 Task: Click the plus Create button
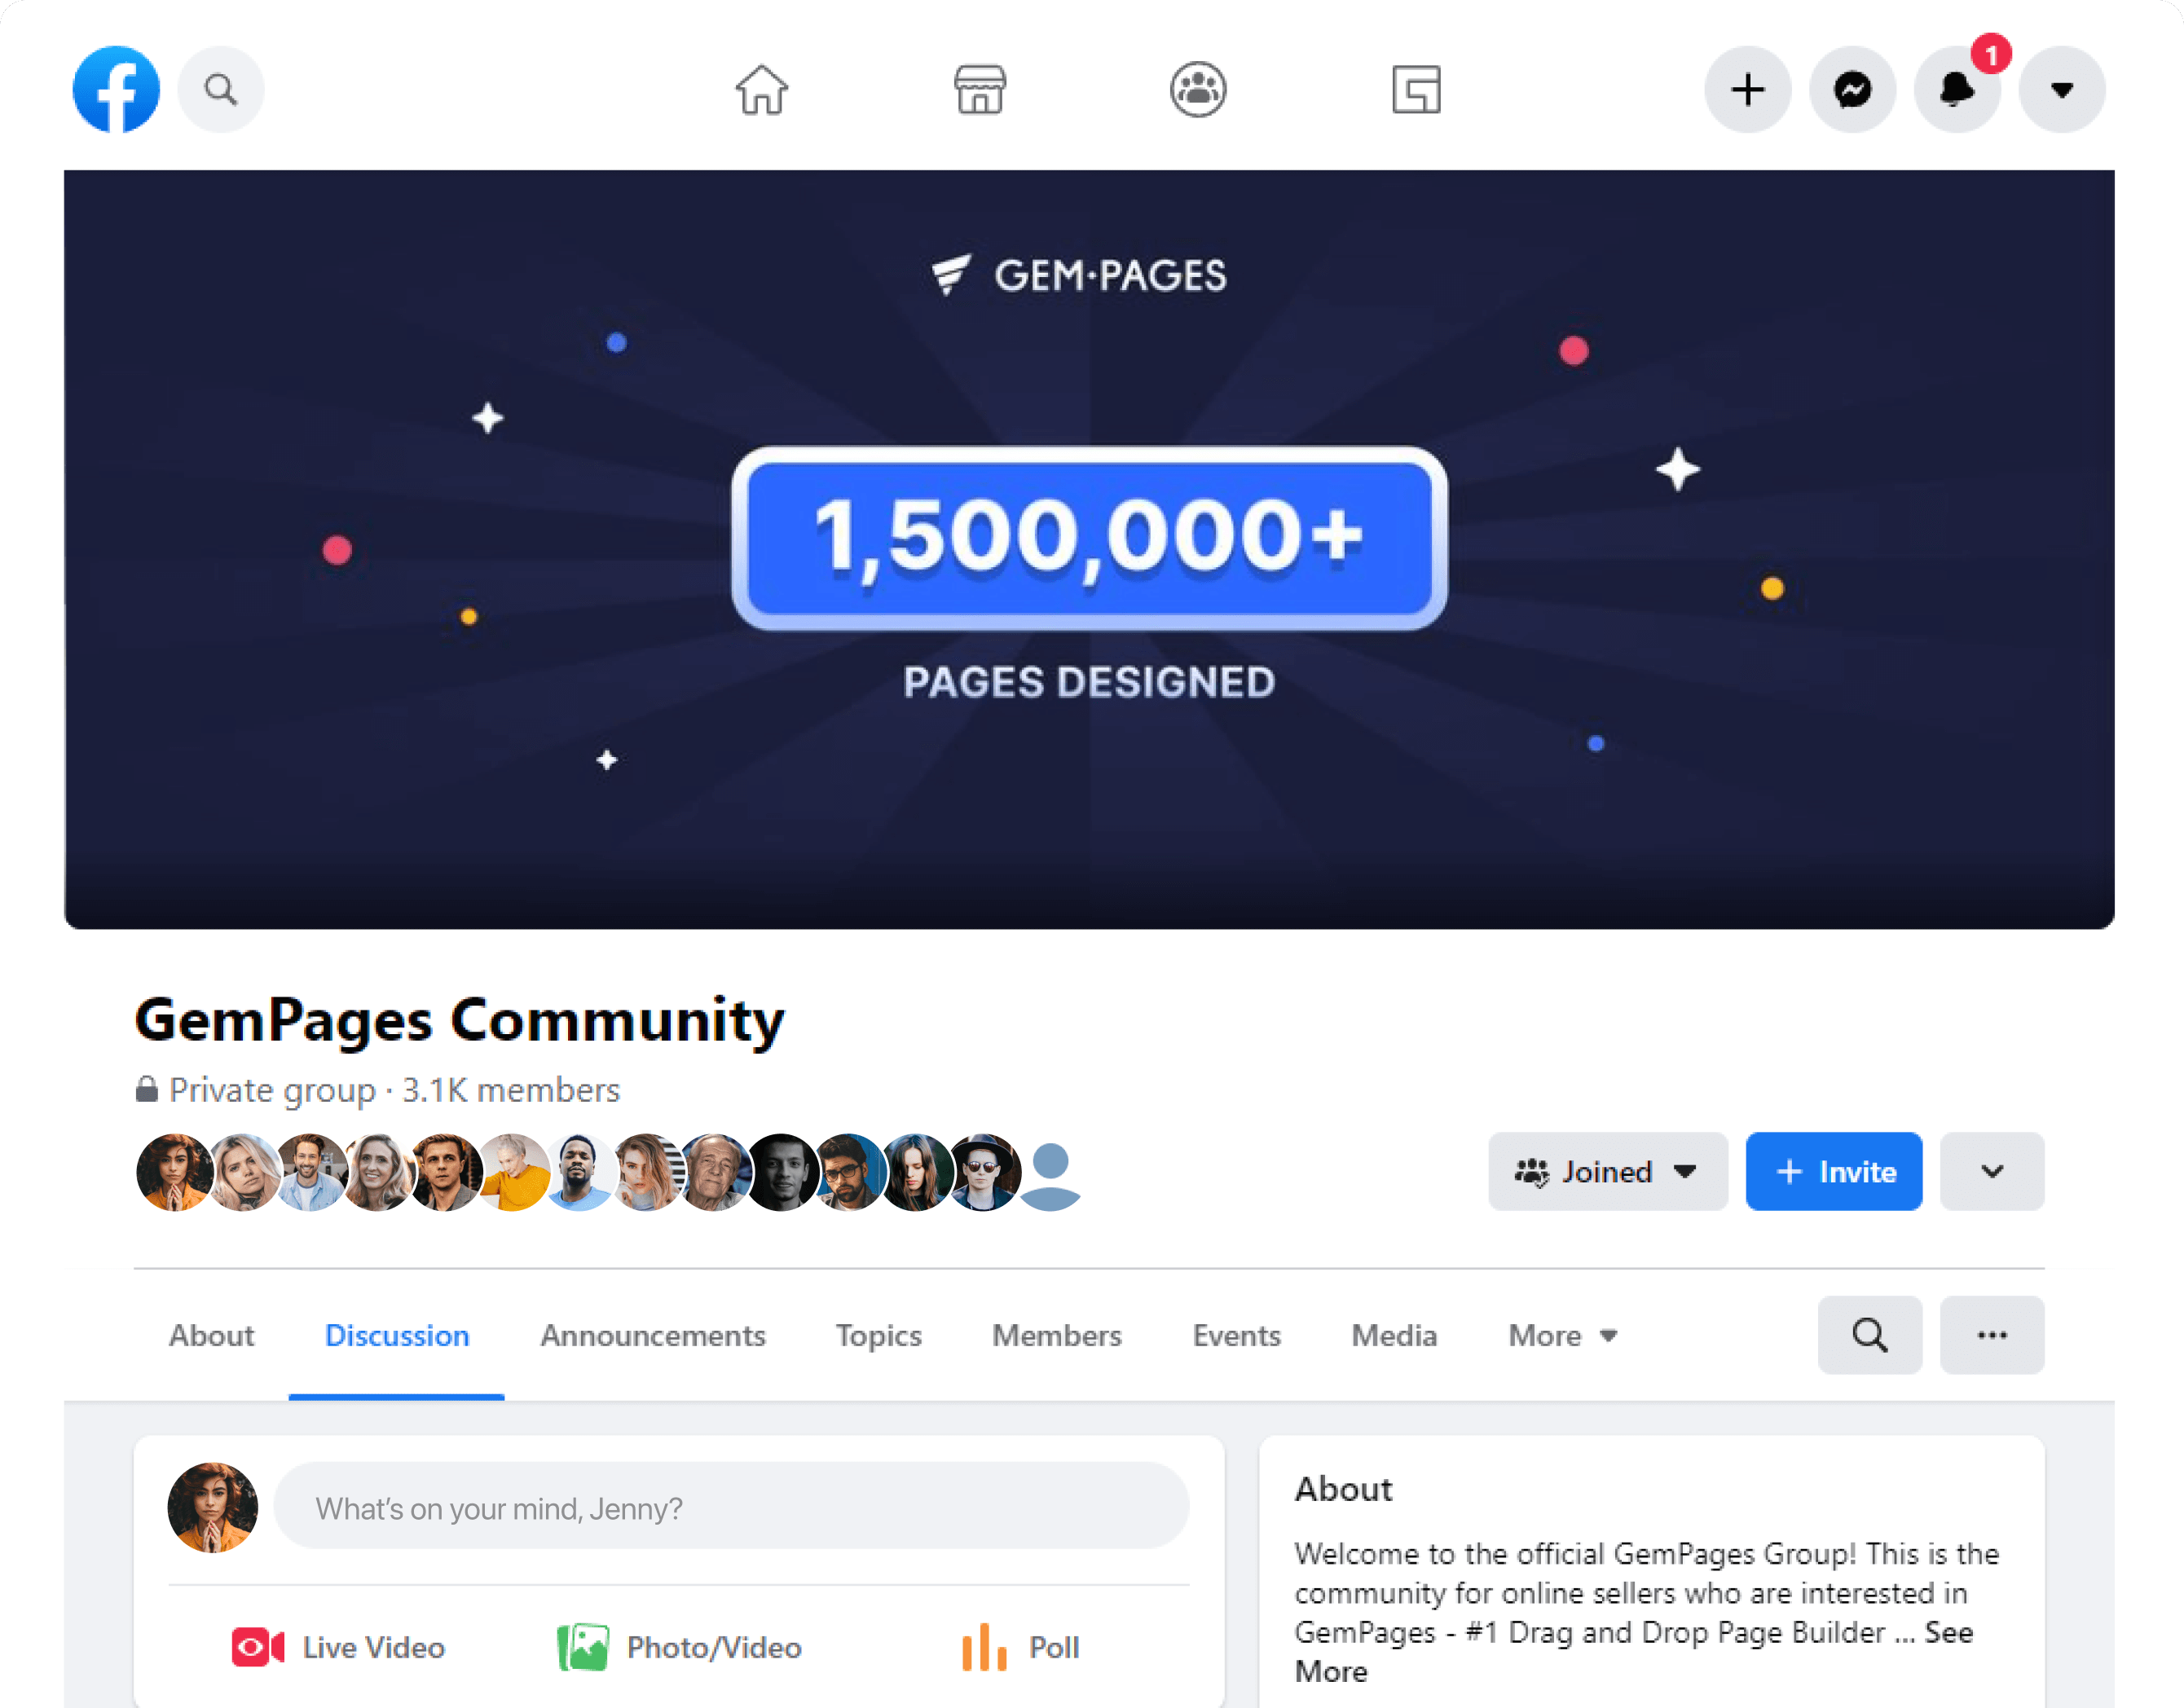point(1748,89)
